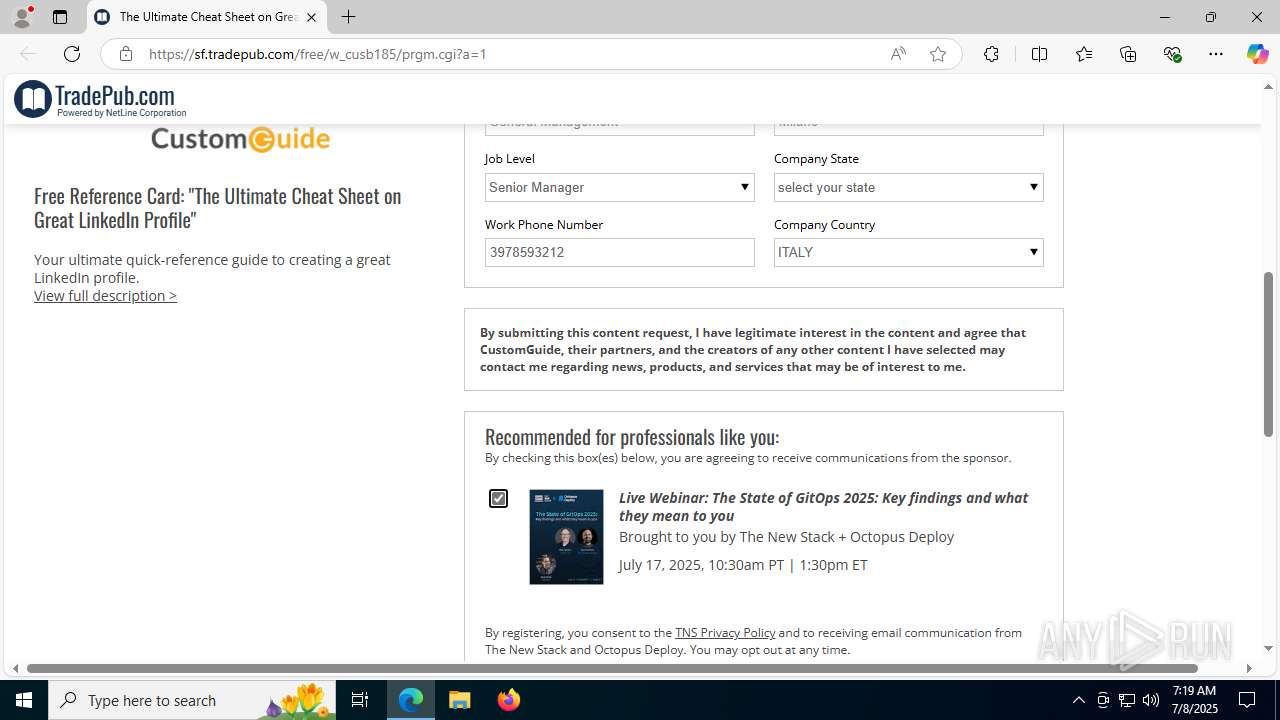
Task: Open Browser essentials icon
Action: (x=1173, y=54)
